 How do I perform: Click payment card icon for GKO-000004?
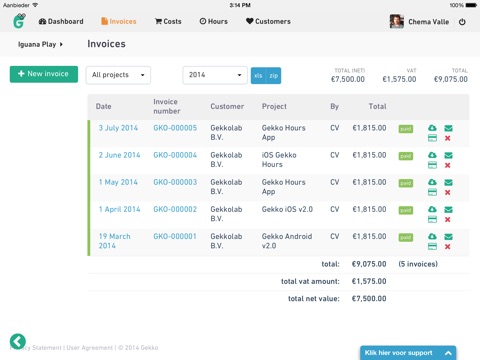click(432, 165)
